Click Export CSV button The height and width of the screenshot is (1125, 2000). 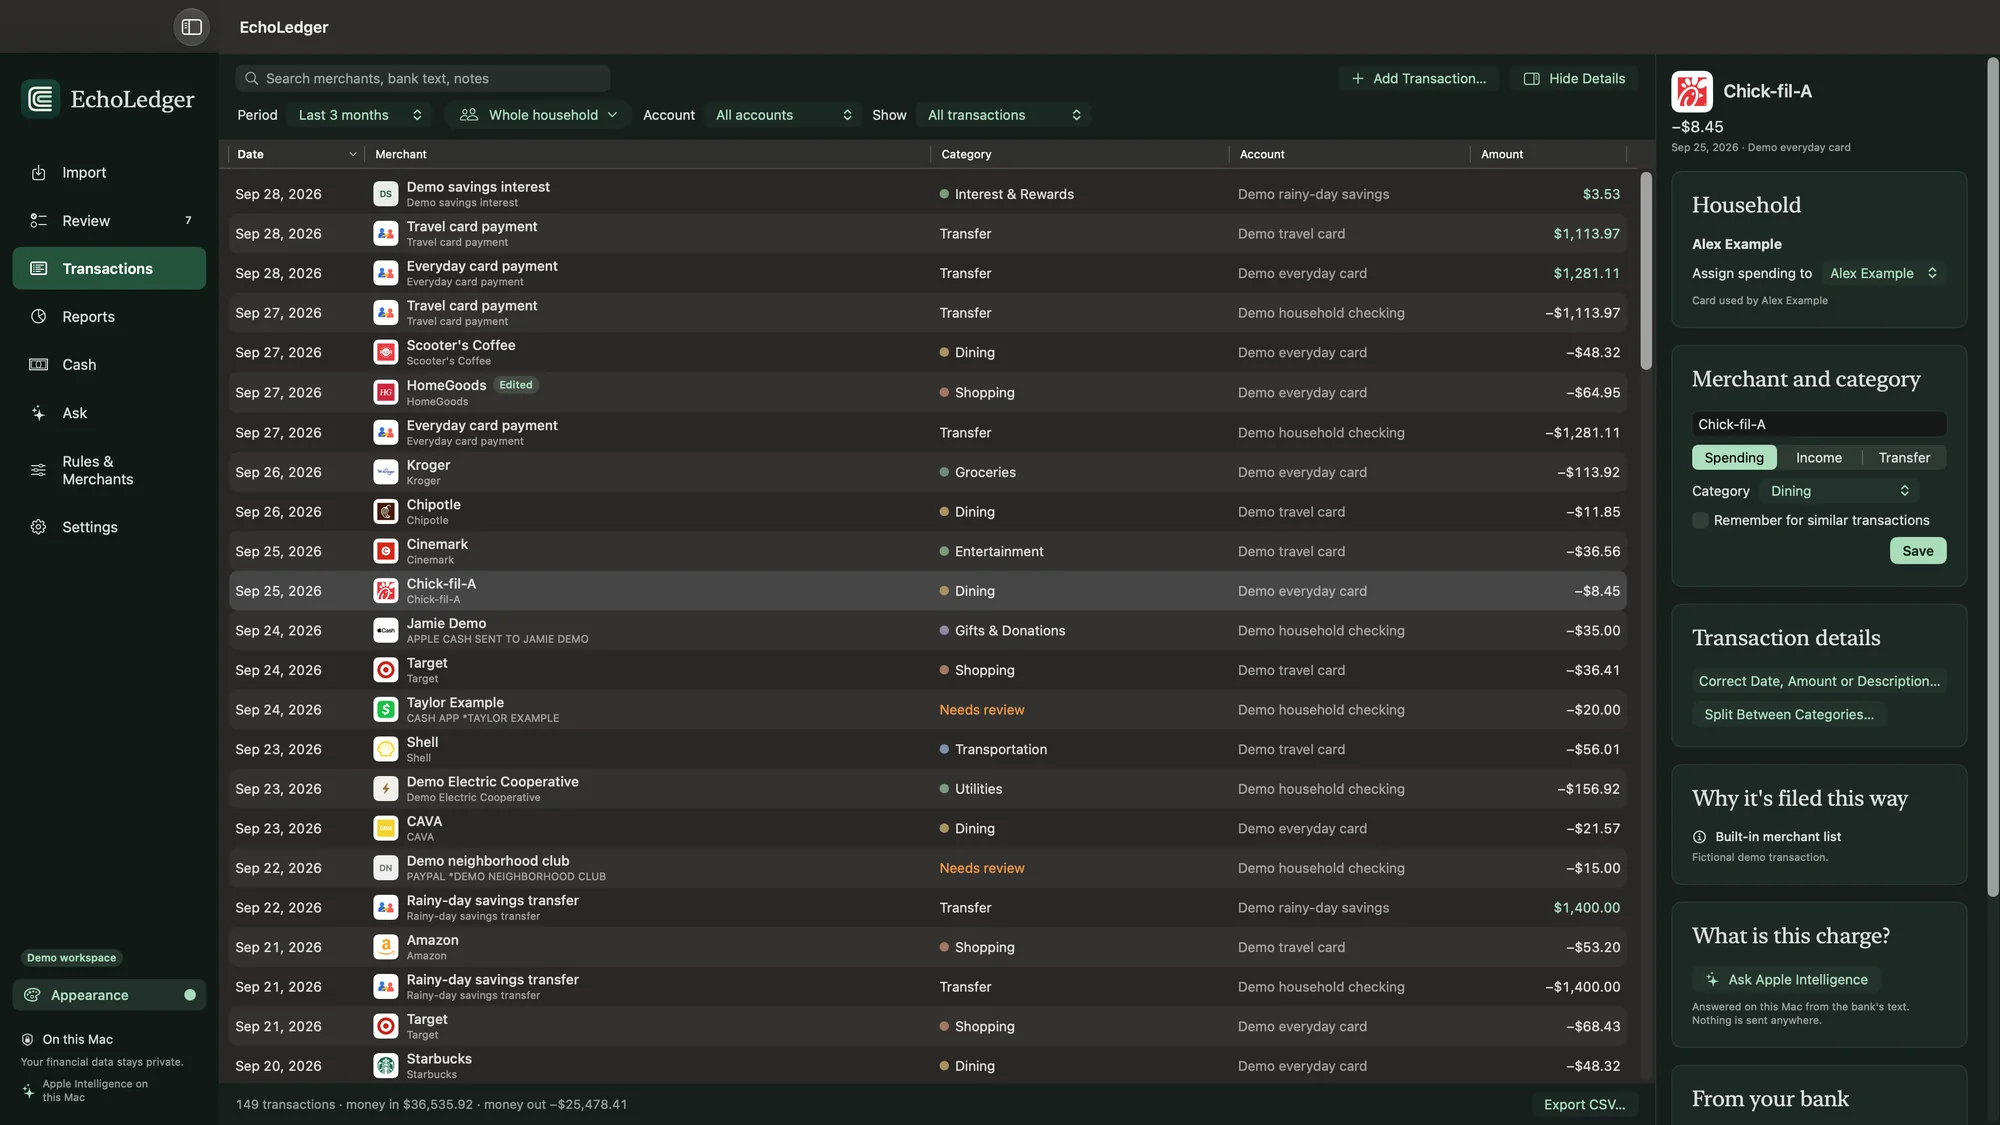coord(1584,1104)
